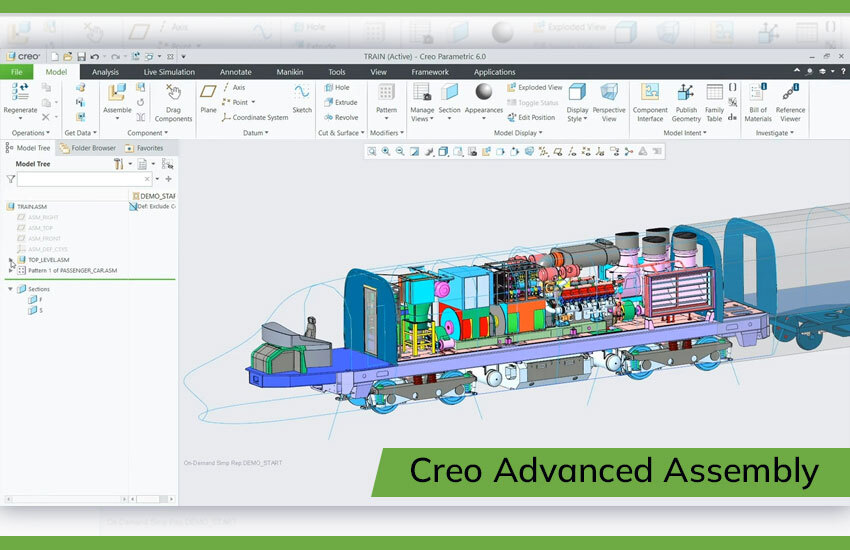
Task: Open the Point dropdown arrow
Action: 253,102
